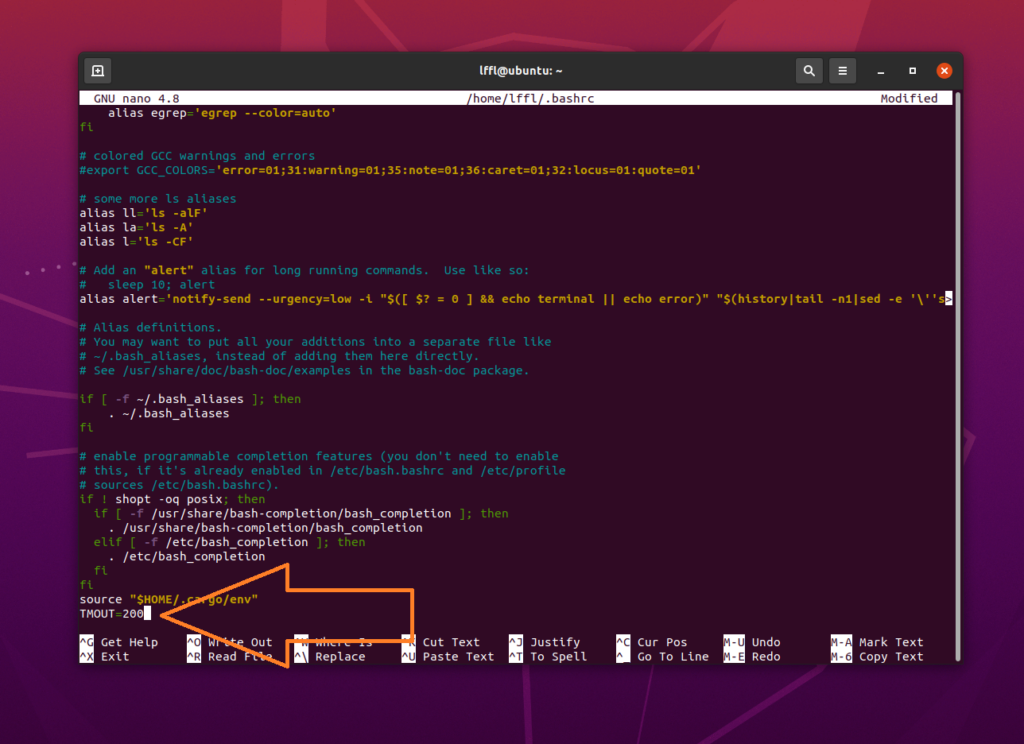Maximize the terminal window
This screenshot has height=744, width=1024.
click(912, 71)
